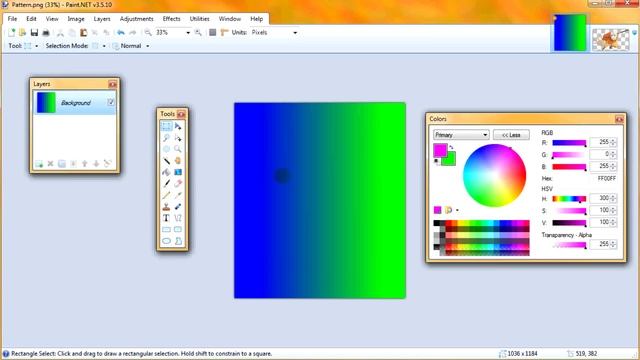Click the Print toolbar icon
The width and height of the screenshot is (640, 360).
click(x=46, y=32)
